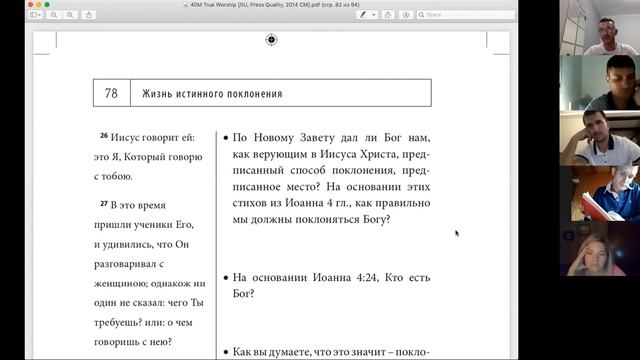Focus the Preview search field
This screenshot has height=360, width=640.
466,15
